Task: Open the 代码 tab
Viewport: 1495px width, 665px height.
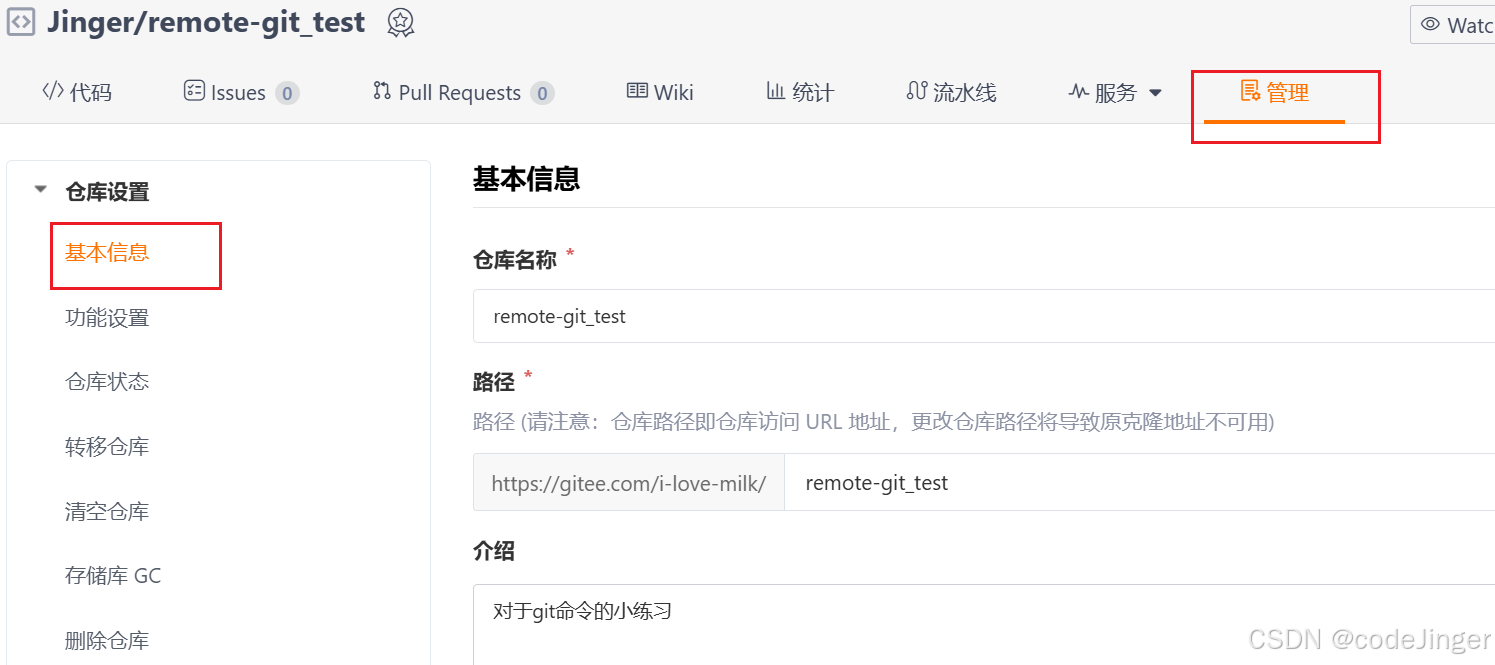Action: pyautogui.click(x=77, y=93)
